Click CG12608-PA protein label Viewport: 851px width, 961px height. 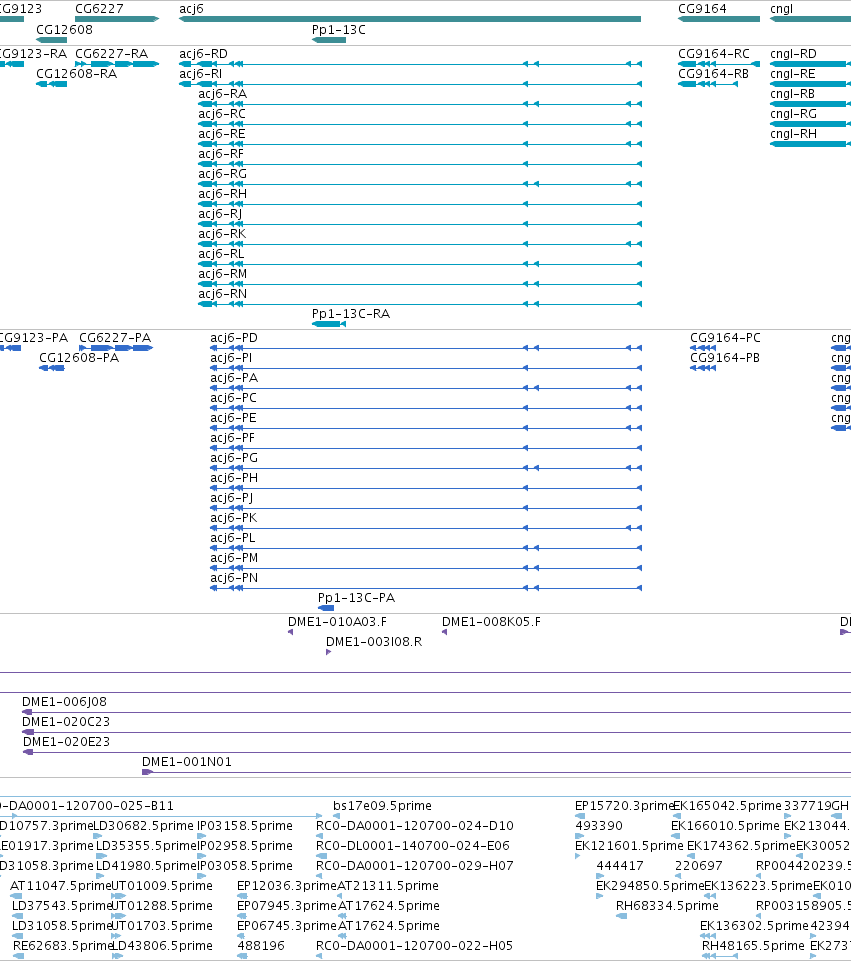coord(79,358)
